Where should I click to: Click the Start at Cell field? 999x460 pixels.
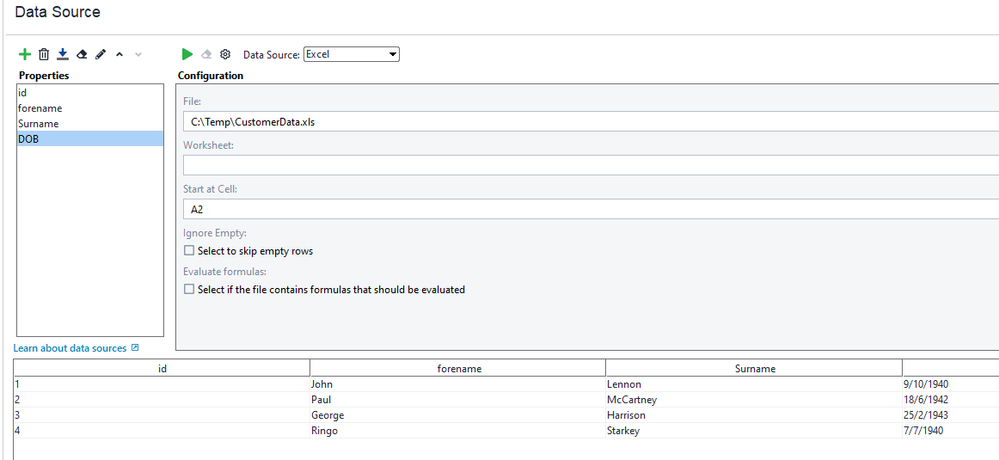click(x=590, y=209)
